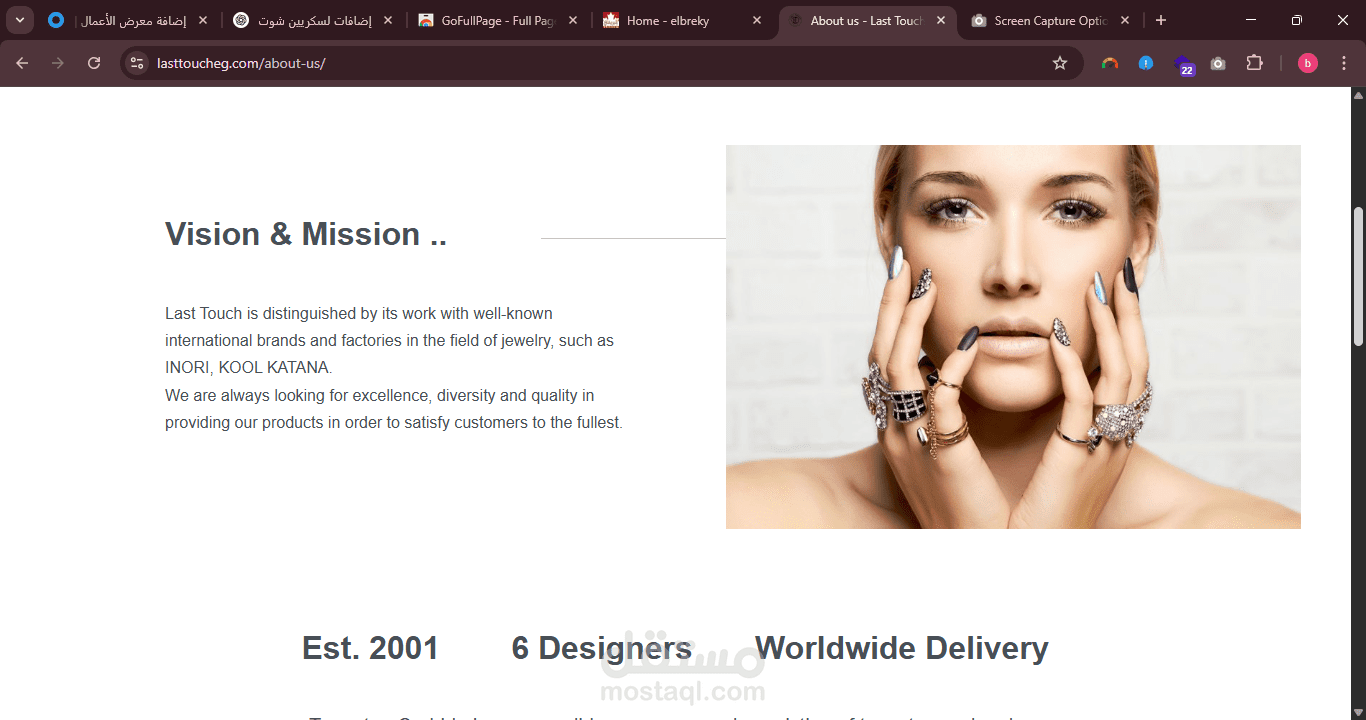Restore down the browser window
This screenshot has width=1366, height=720.
tap(1297, 20)
